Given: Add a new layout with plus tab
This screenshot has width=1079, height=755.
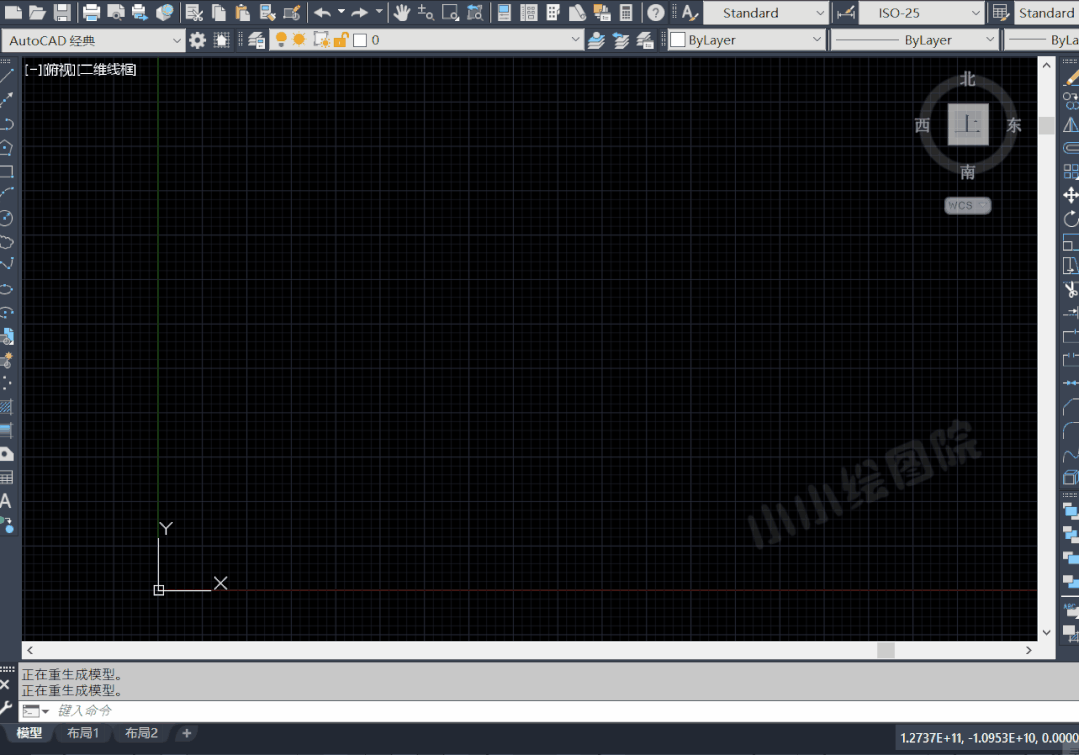Looking at the screenshot, I should [x=186, y=733].
